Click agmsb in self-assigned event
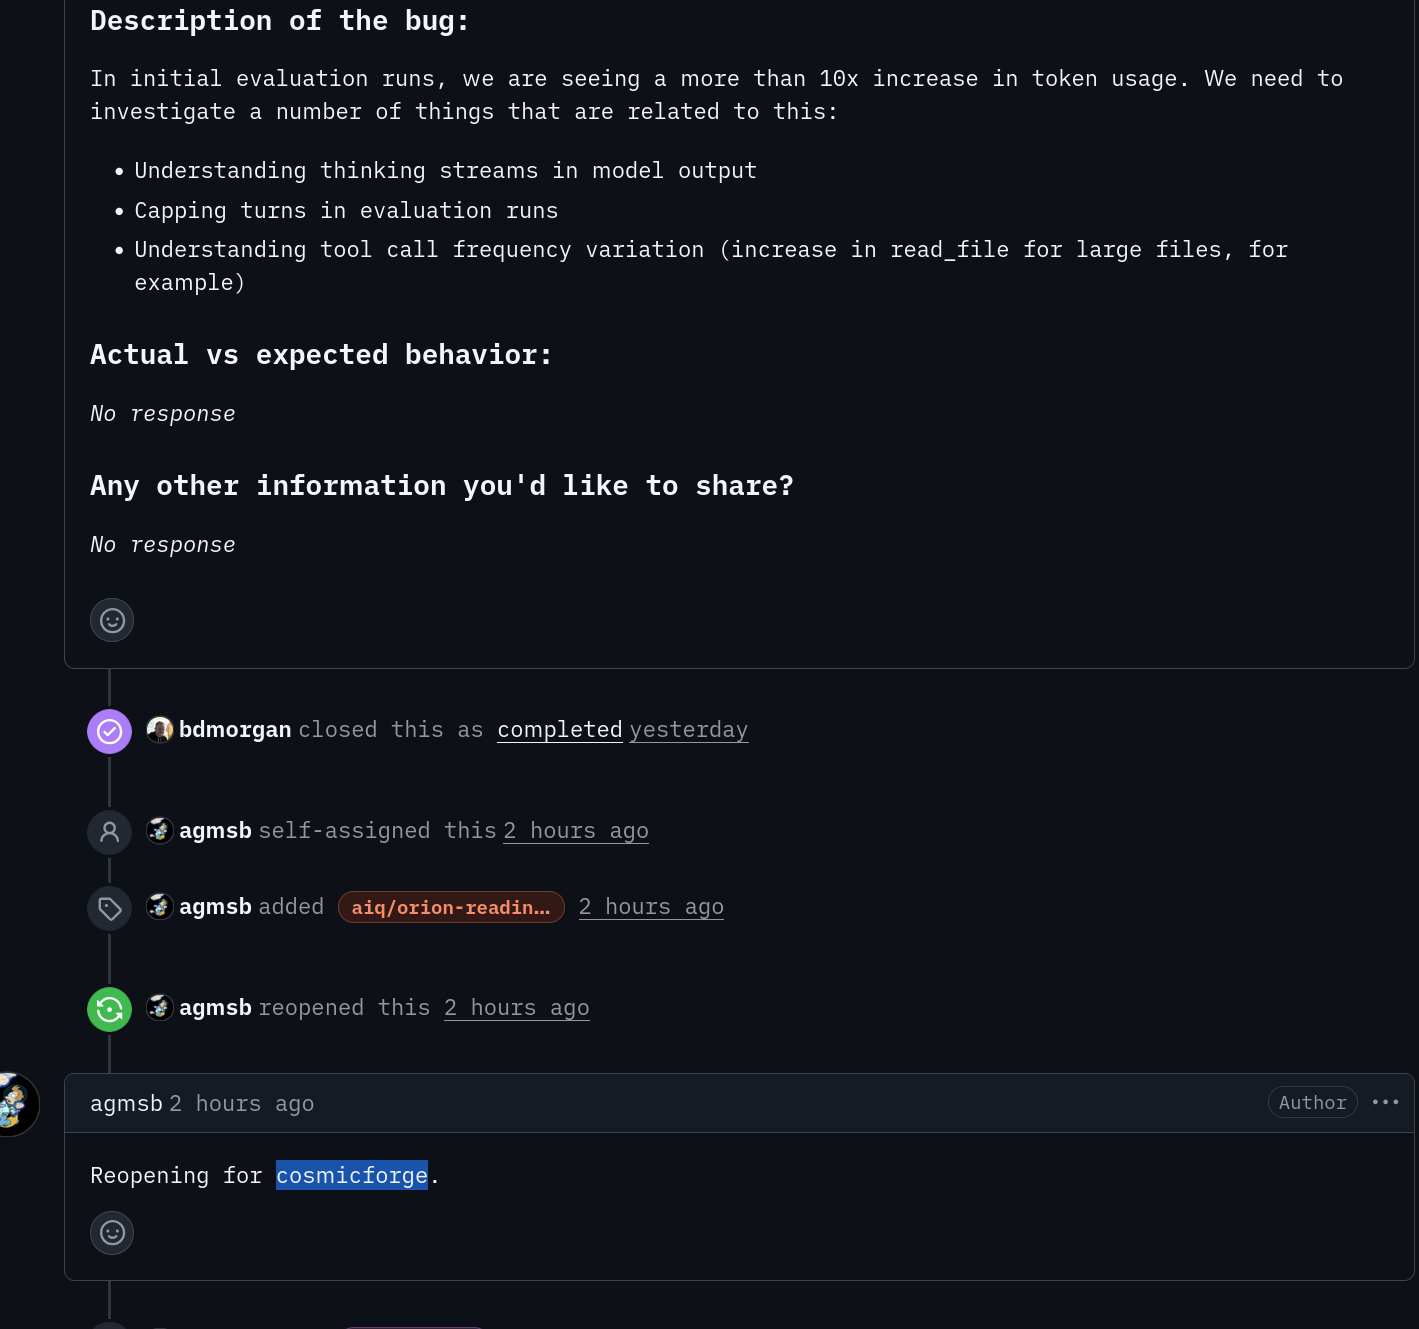The width and height of the screenshot is (1419, 1329). click(215, 831)
